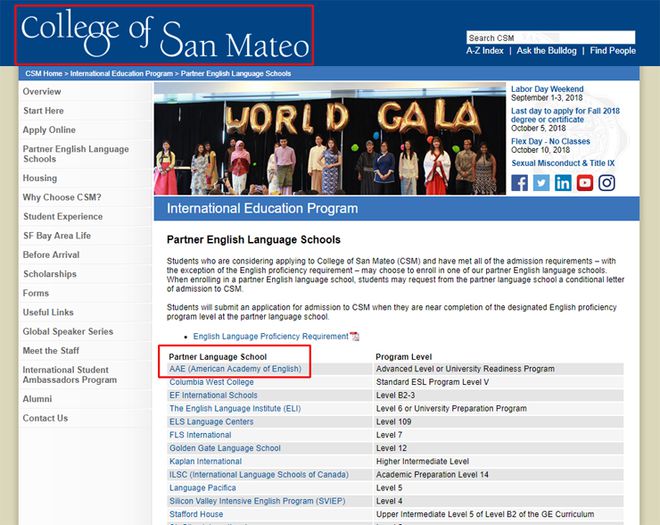Open Sexual Misconduct & Title IX link

[563, 163]
